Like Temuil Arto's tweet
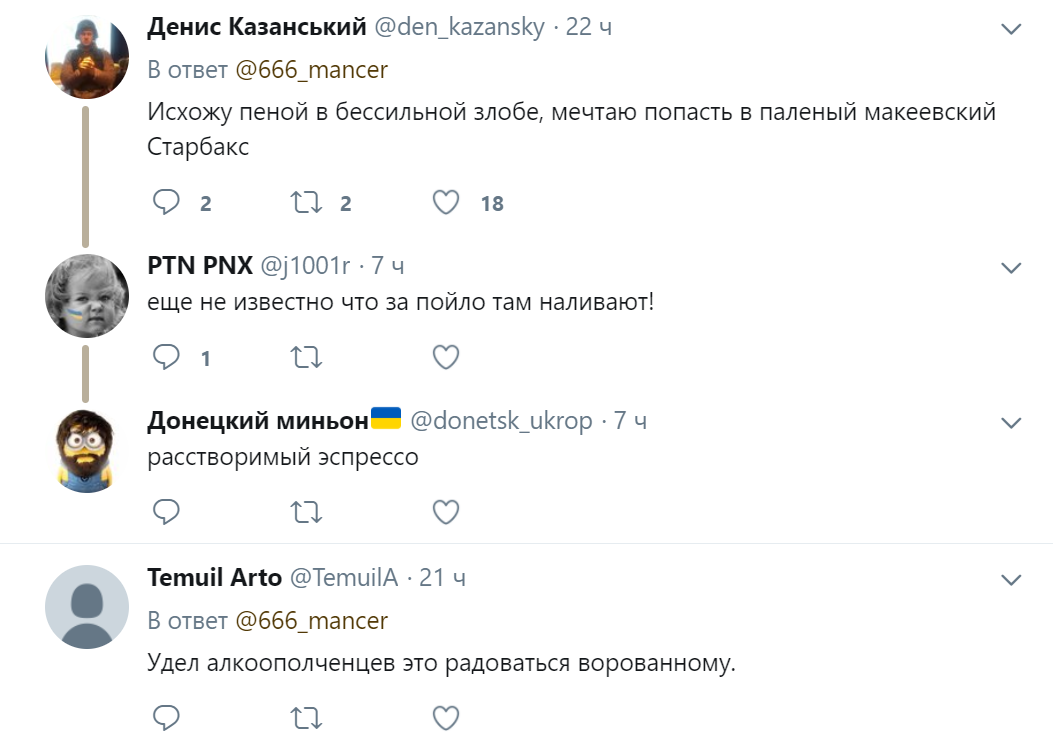The image size is (1053, 741). (x=445, y=717)
